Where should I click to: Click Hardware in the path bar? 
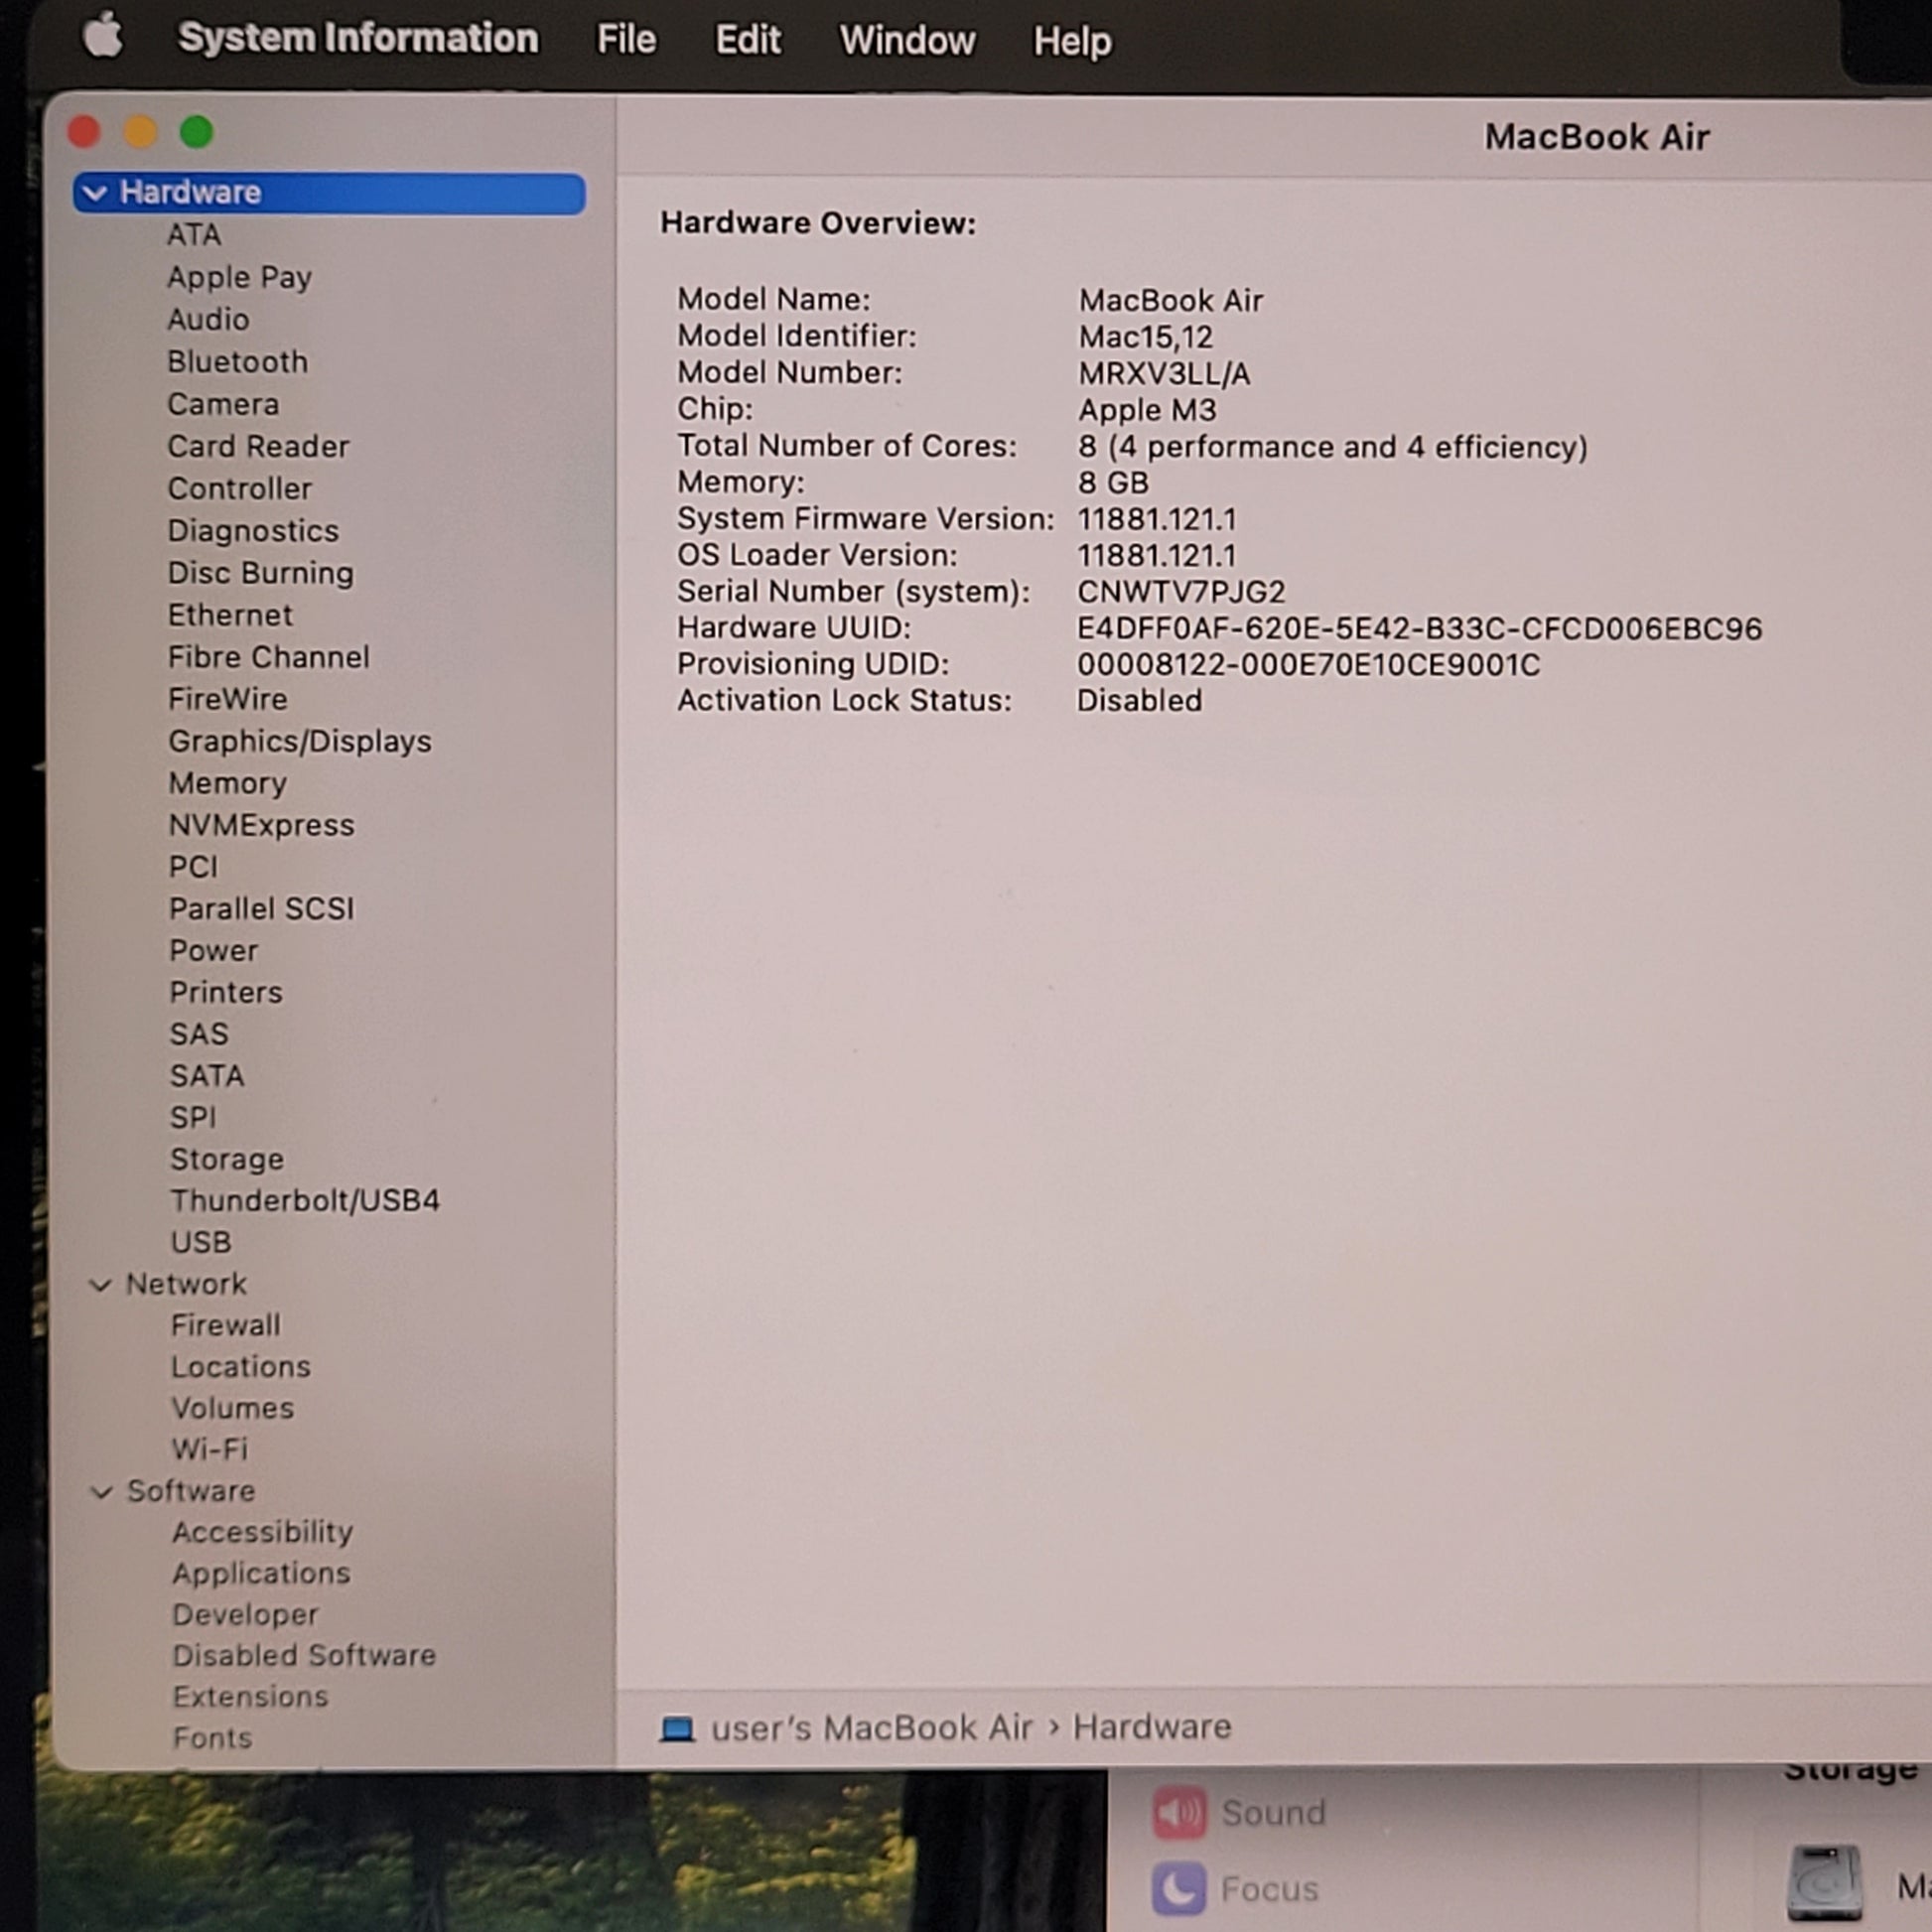tap(1152, 1727)
